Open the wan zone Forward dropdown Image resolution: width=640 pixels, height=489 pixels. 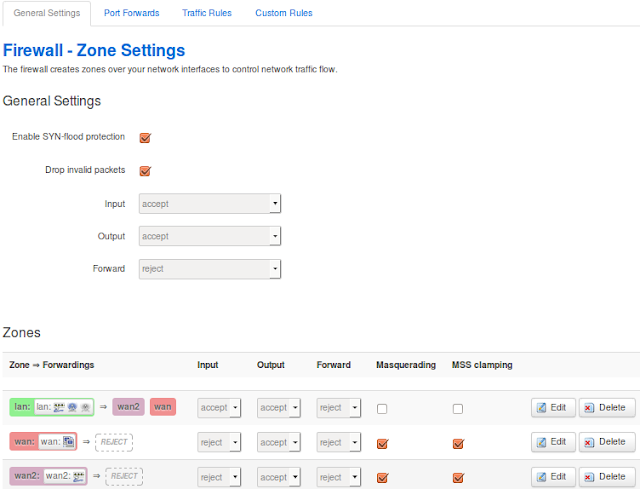(x=339, y=442)
